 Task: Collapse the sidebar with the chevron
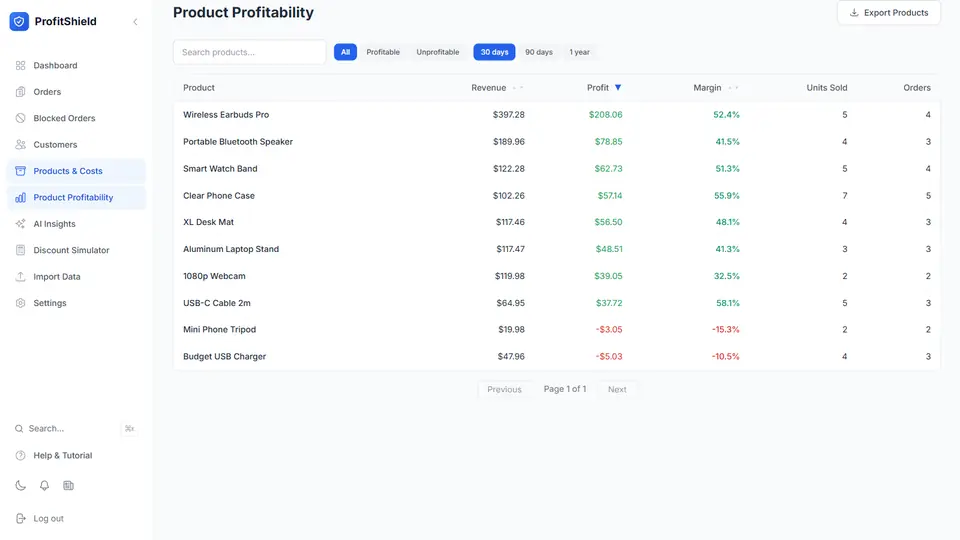pos(135,22)
